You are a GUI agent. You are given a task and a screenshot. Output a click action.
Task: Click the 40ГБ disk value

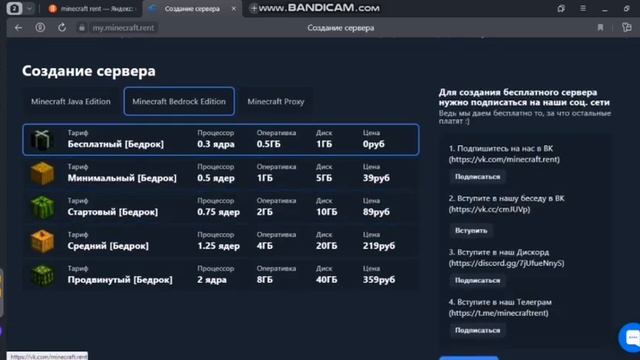[x=327, y=280]
